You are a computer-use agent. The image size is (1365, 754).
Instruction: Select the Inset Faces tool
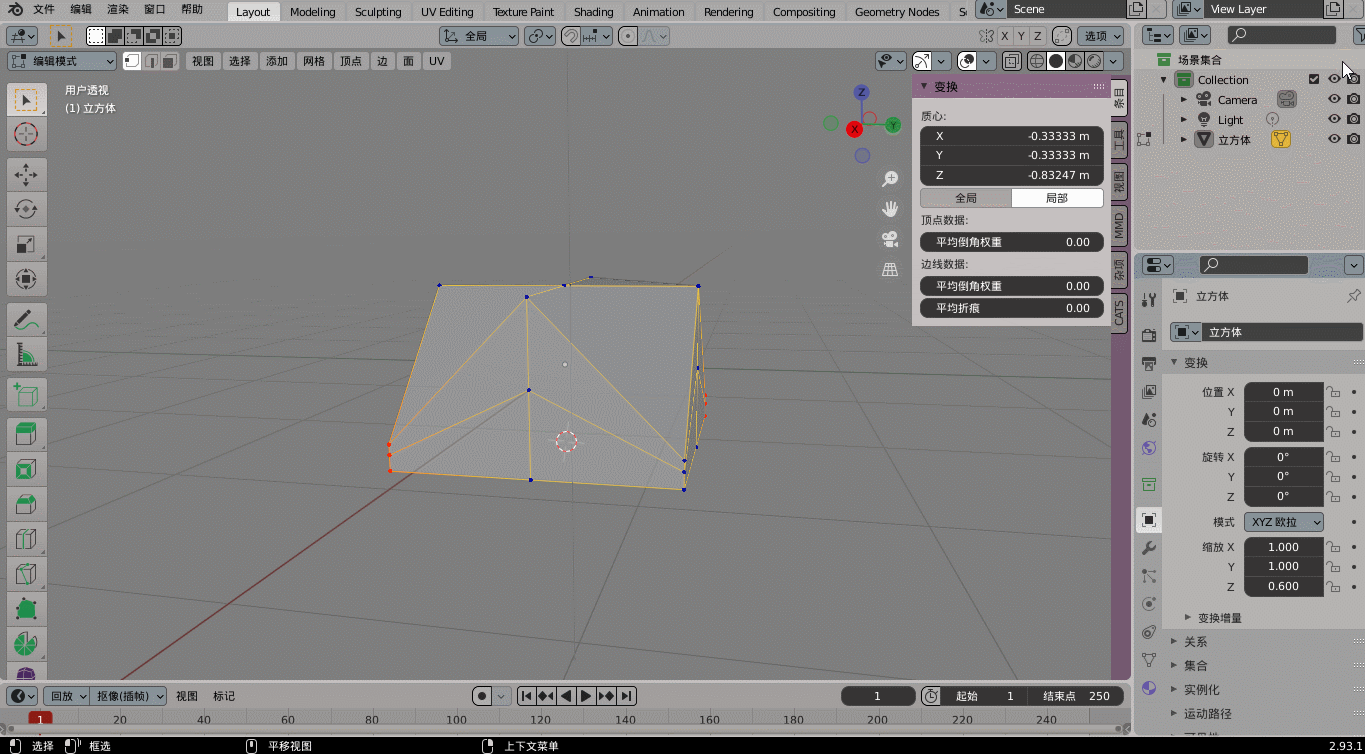point(26,469)
